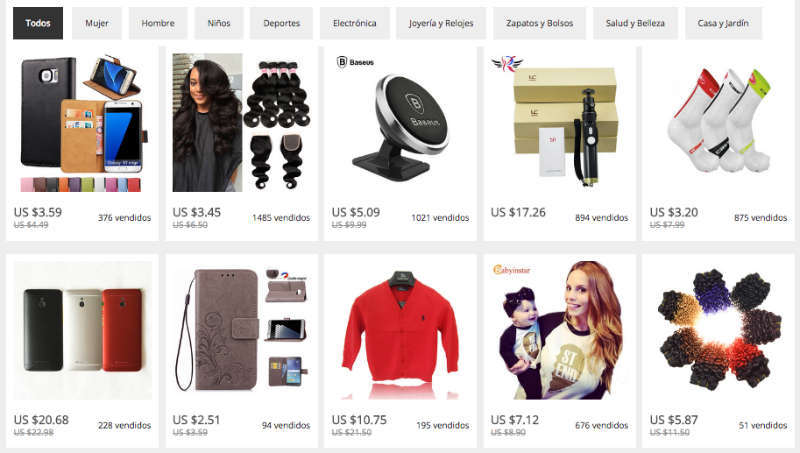Open the Hombre category tab

pyautogui.click(x=158, y=23)
